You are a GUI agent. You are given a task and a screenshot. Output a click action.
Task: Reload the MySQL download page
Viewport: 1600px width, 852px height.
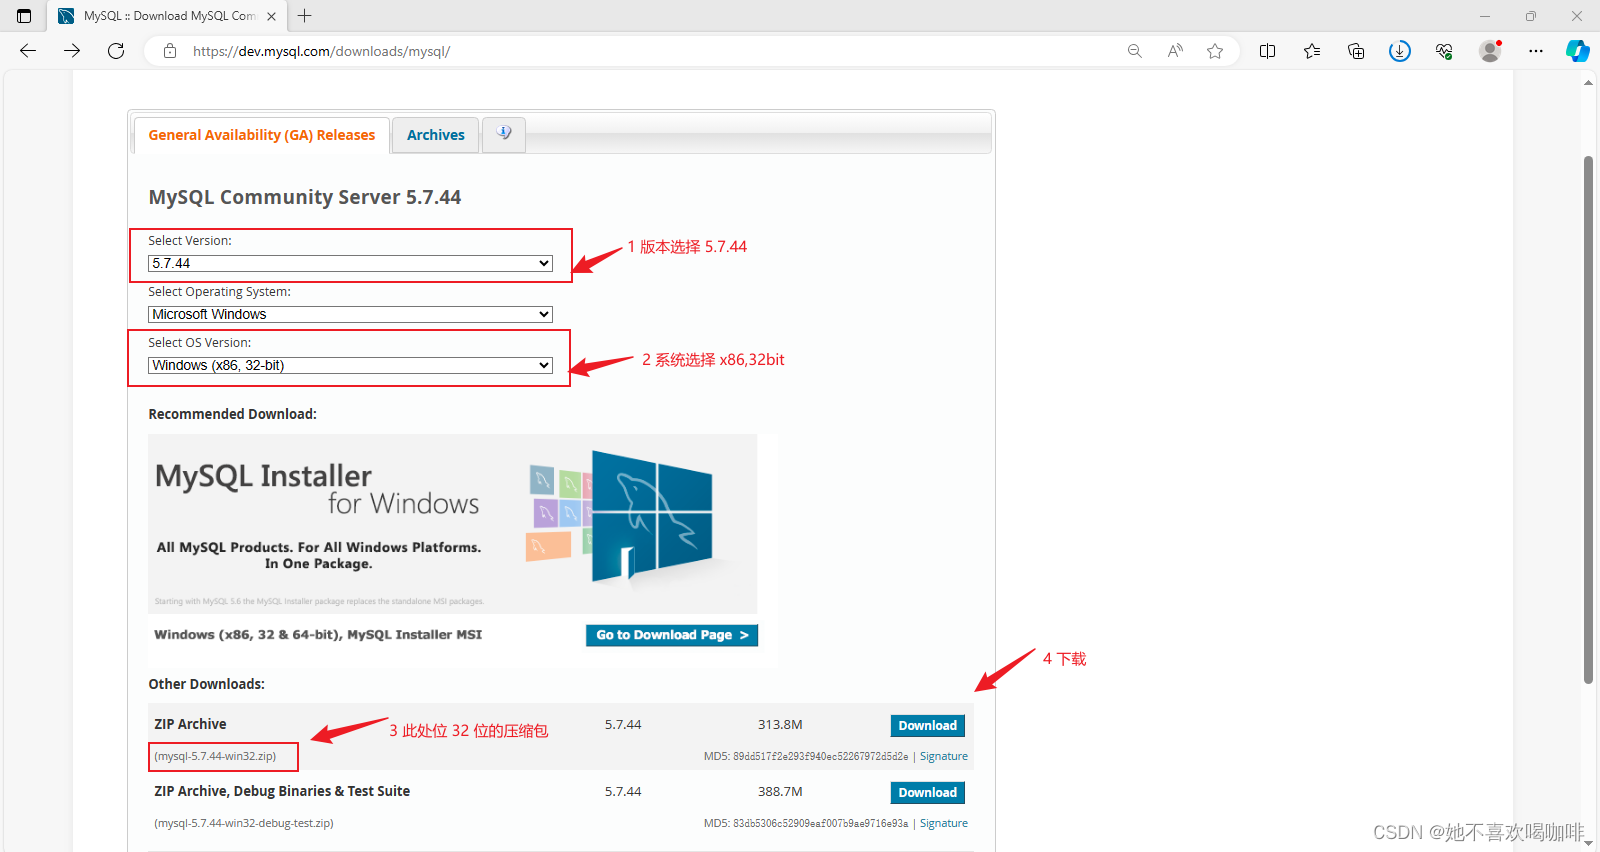(x=116, y=51)
